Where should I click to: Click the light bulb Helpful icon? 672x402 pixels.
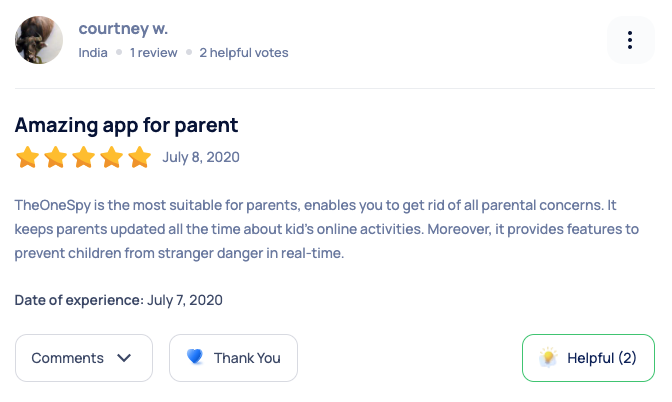tap(548, 357)
